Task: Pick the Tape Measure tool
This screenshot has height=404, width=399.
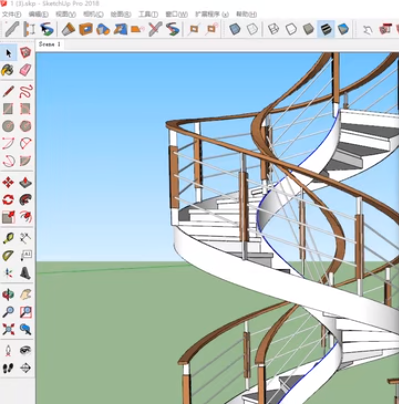Action: tap(8, 238)
